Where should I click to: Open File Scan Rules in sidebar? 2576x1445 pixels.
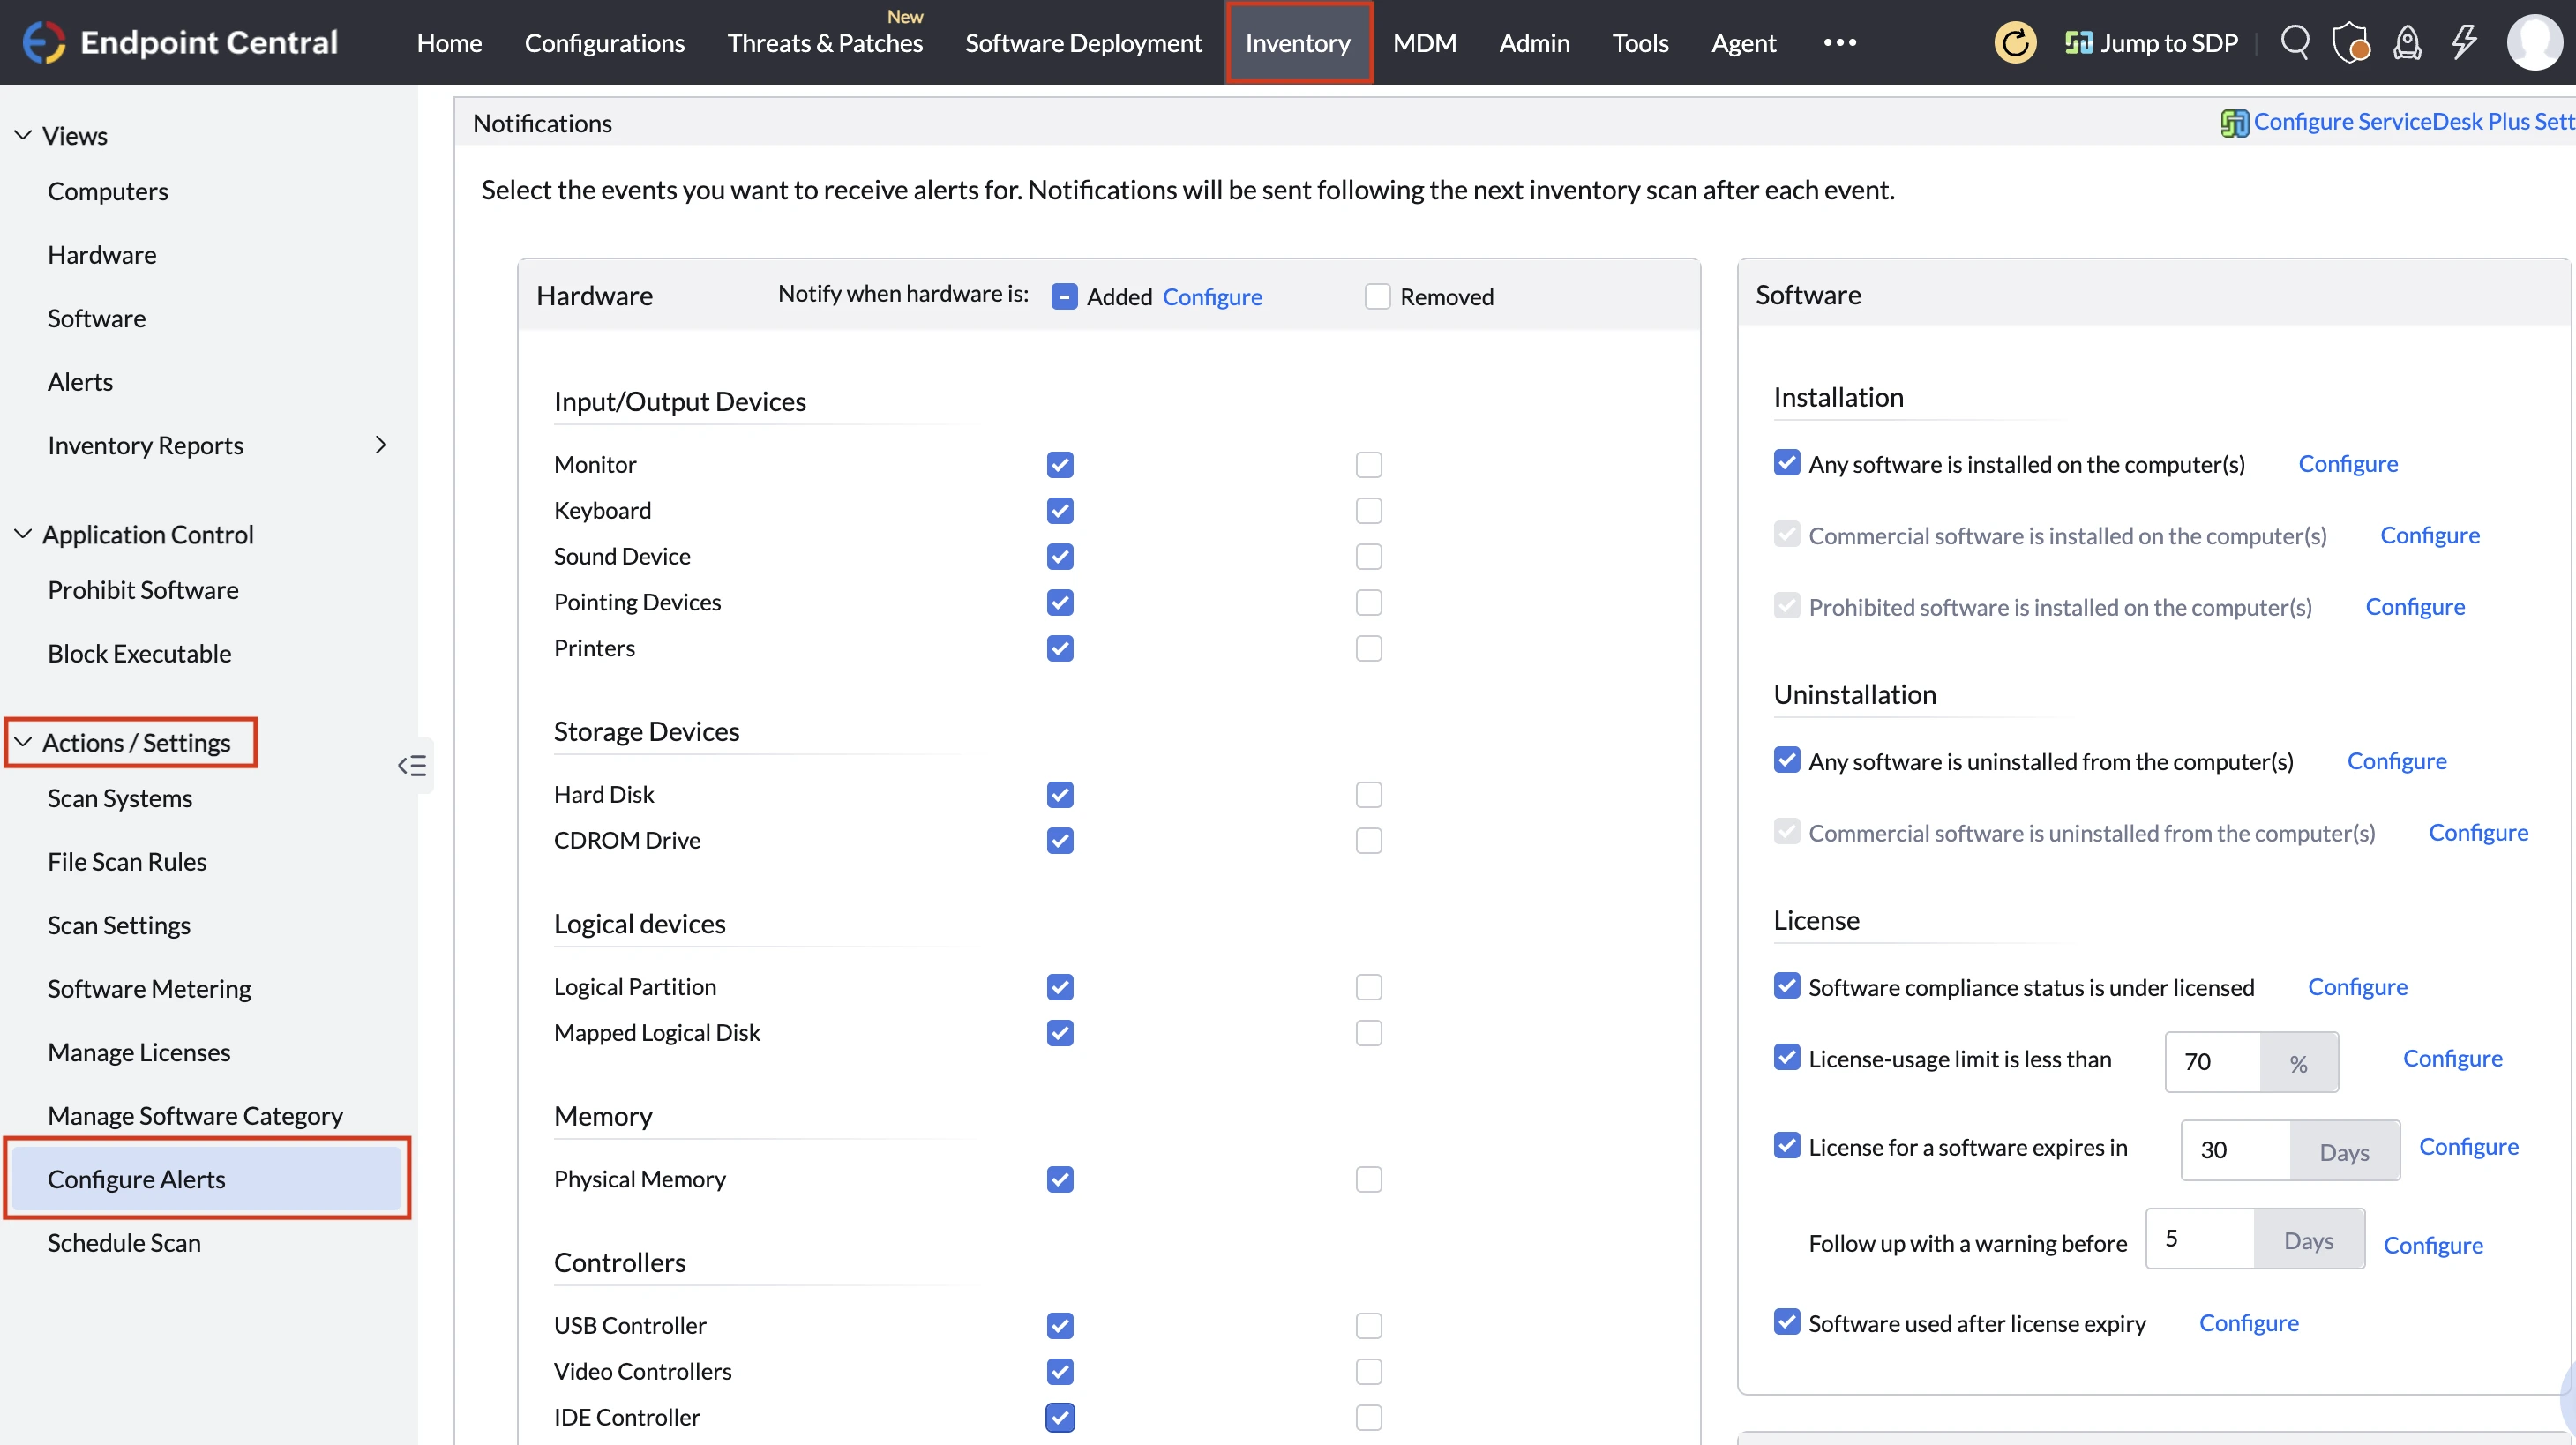127,862
